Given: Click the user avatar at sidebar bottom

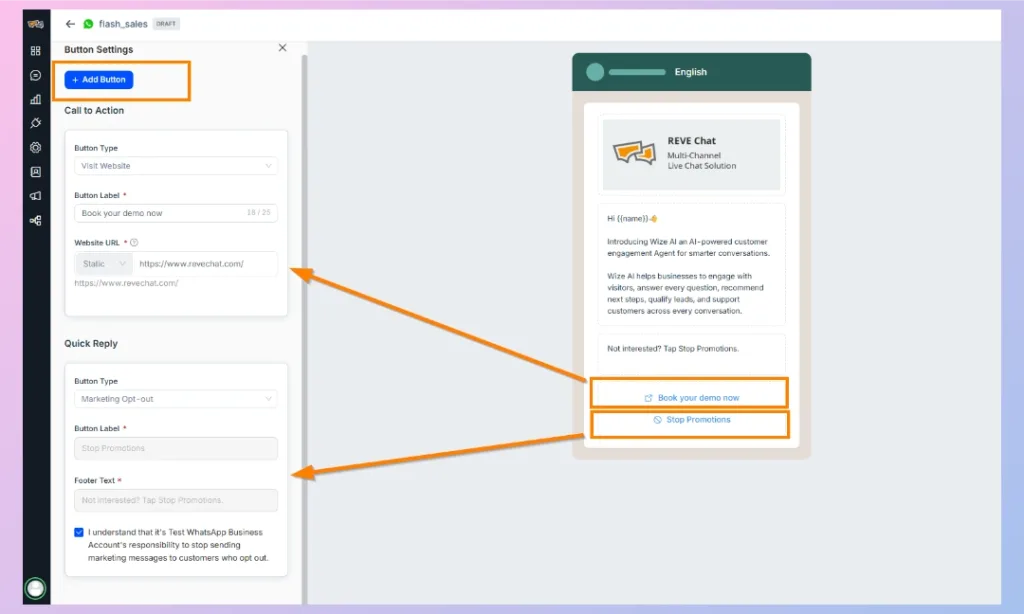Looking at the screenshot, I should coord(35,589).
